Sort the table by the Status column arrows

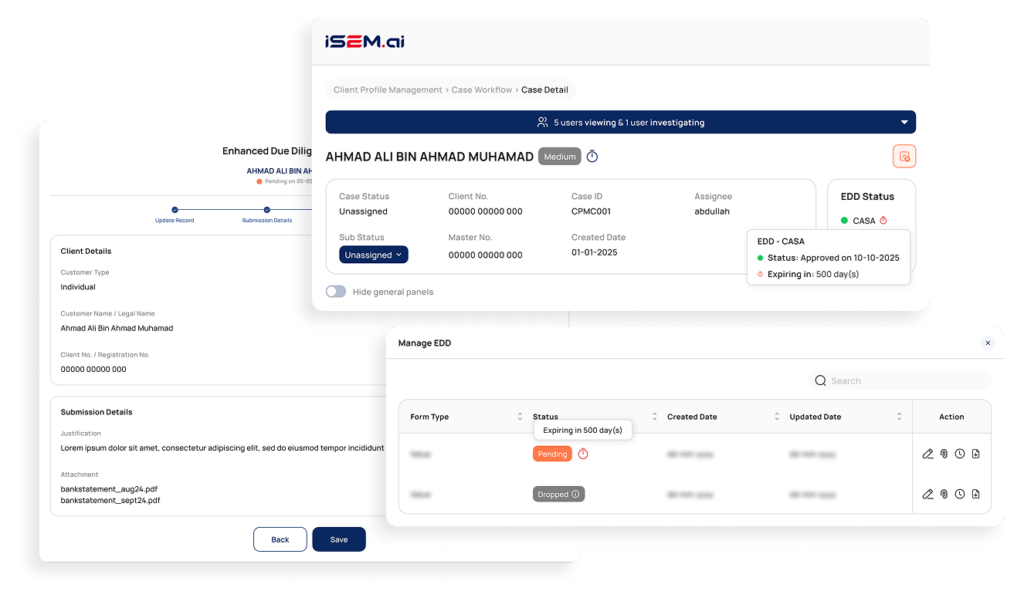pos(657,415)
